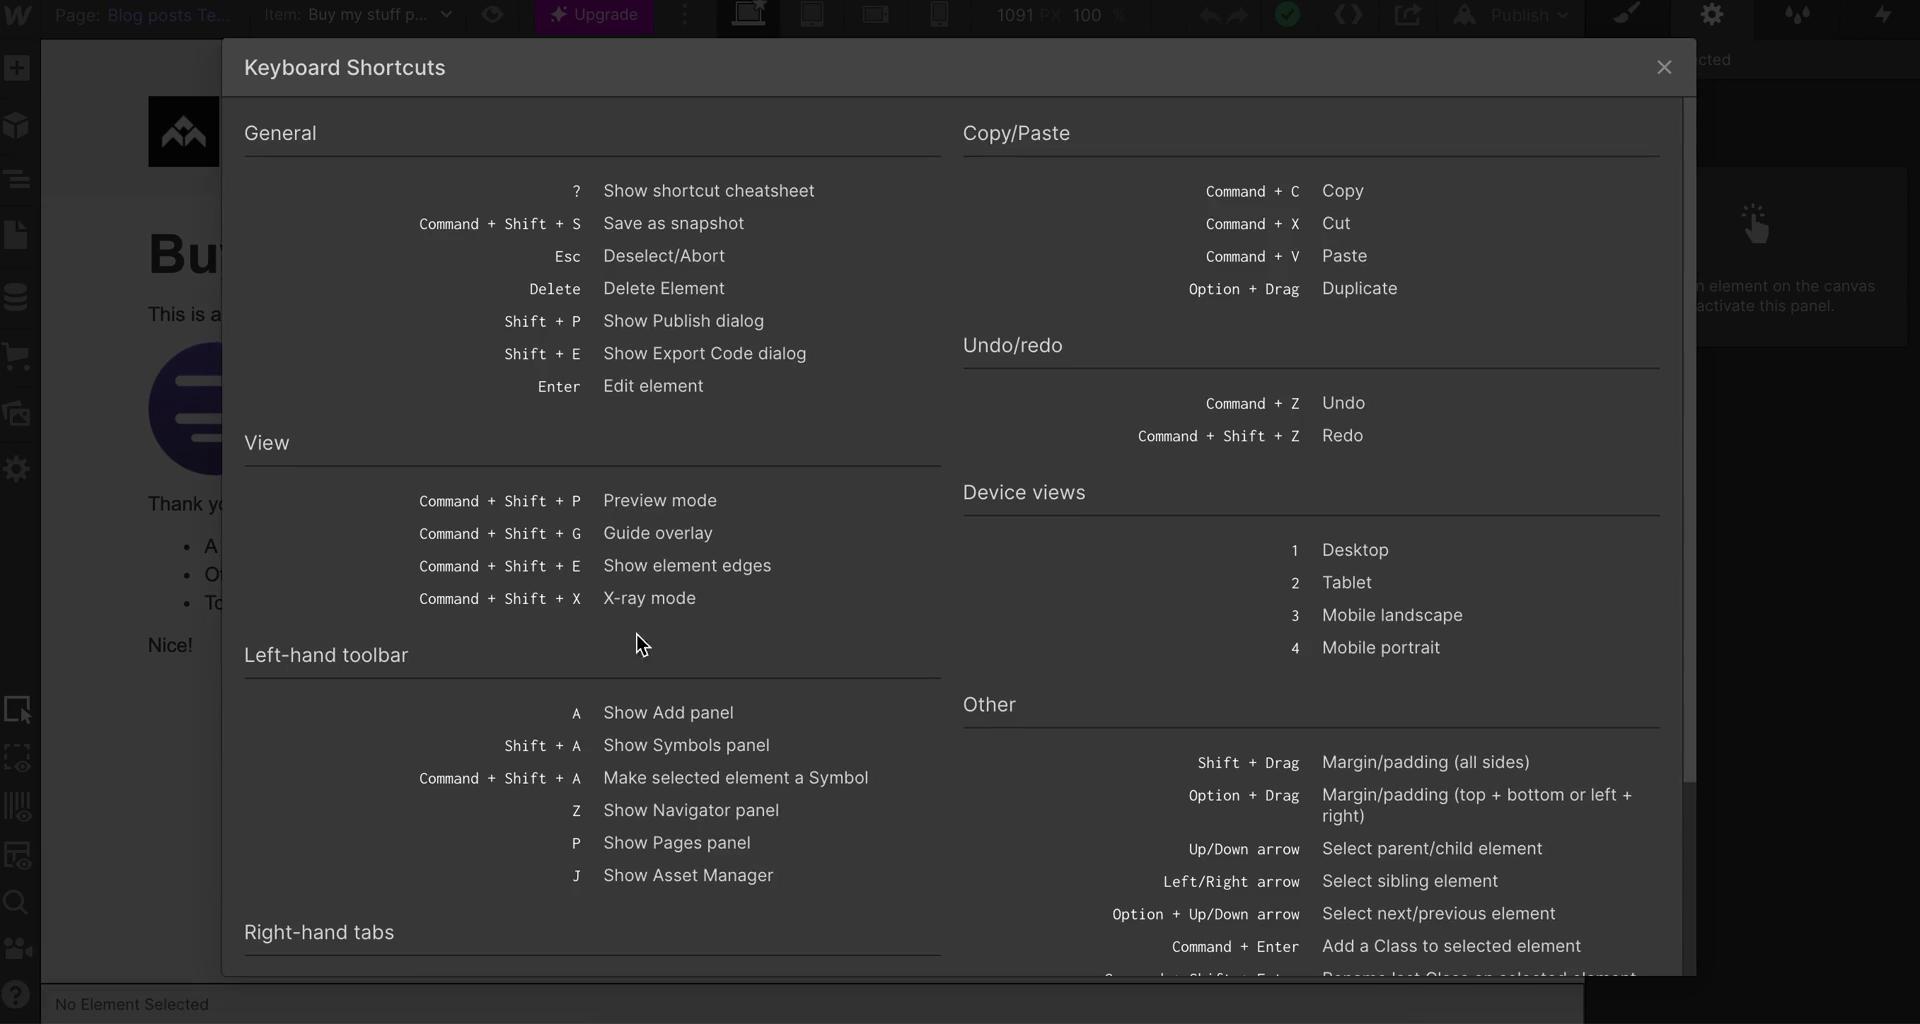1920x1024 pixels.
Task: Switch to Mobile landscape breakpoint icon
Action: click(x=876, y=15)
